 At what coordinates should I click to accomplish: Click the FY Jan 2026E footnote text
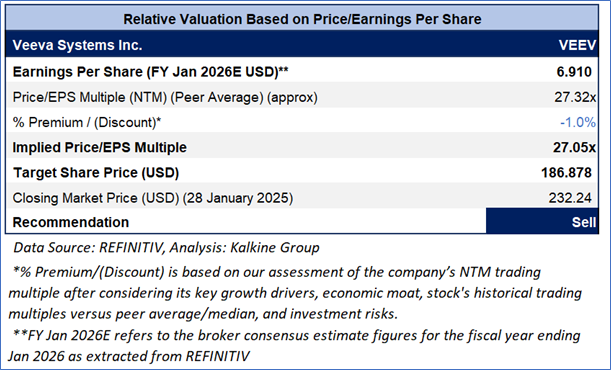[294, 346]
